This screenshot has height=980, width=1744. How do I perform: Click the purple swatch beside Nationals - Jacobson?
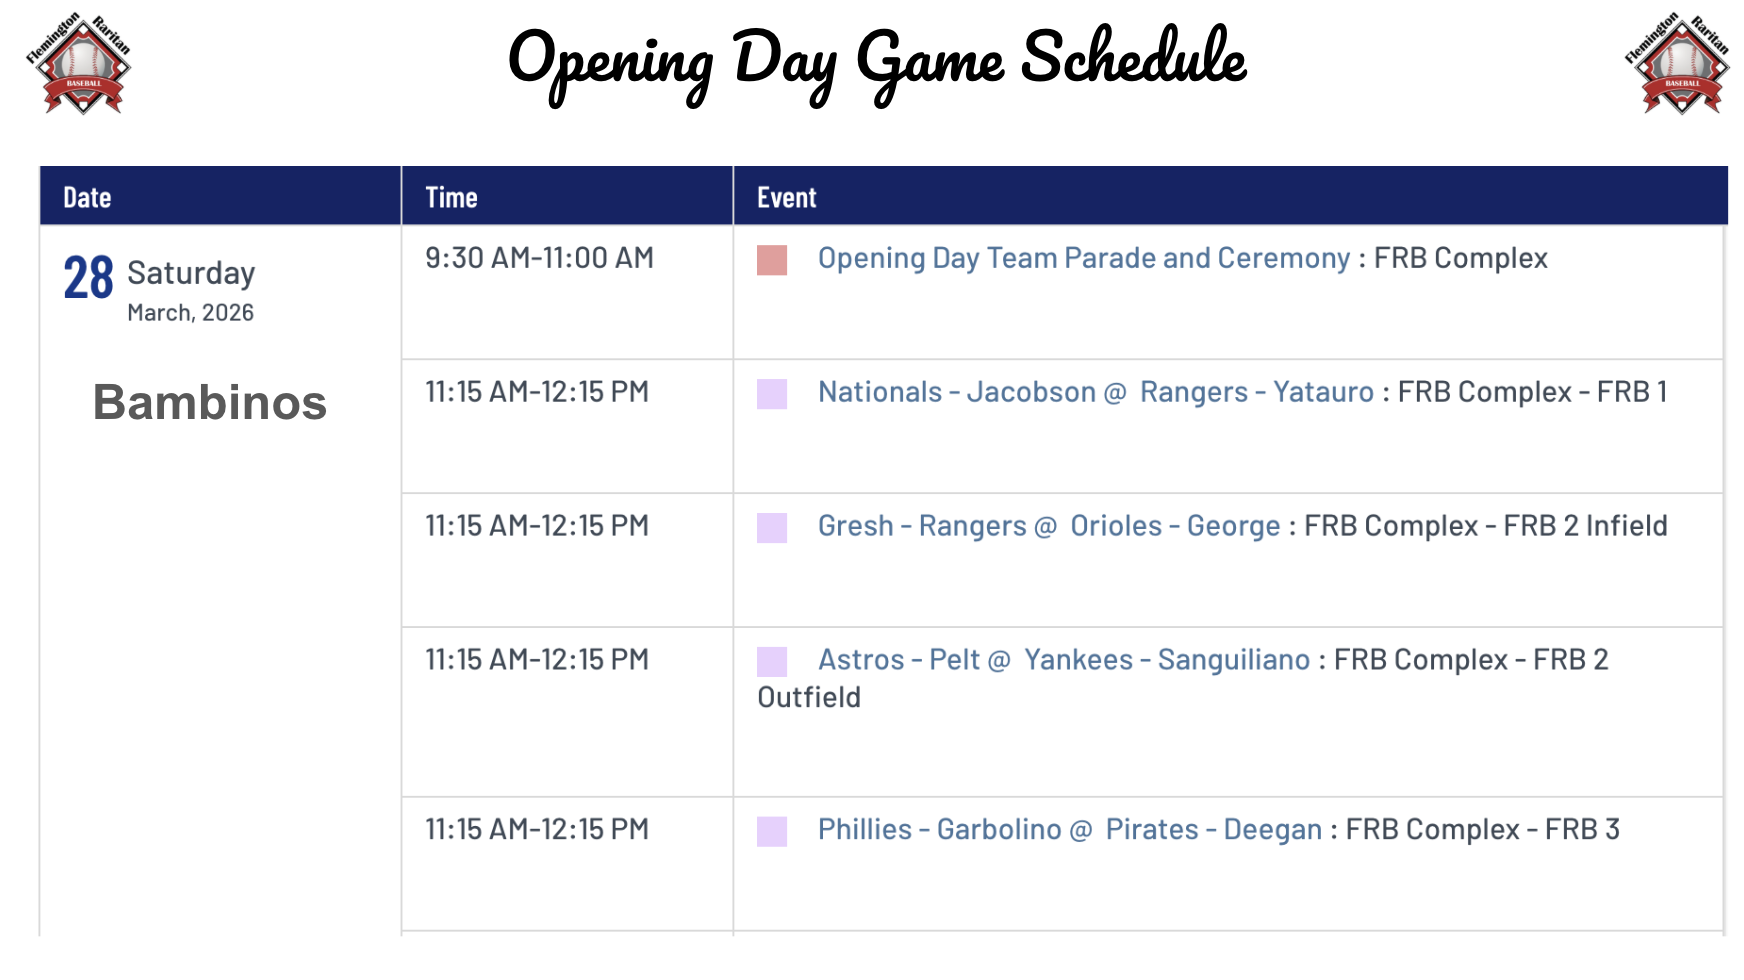[x=772, y=394]
